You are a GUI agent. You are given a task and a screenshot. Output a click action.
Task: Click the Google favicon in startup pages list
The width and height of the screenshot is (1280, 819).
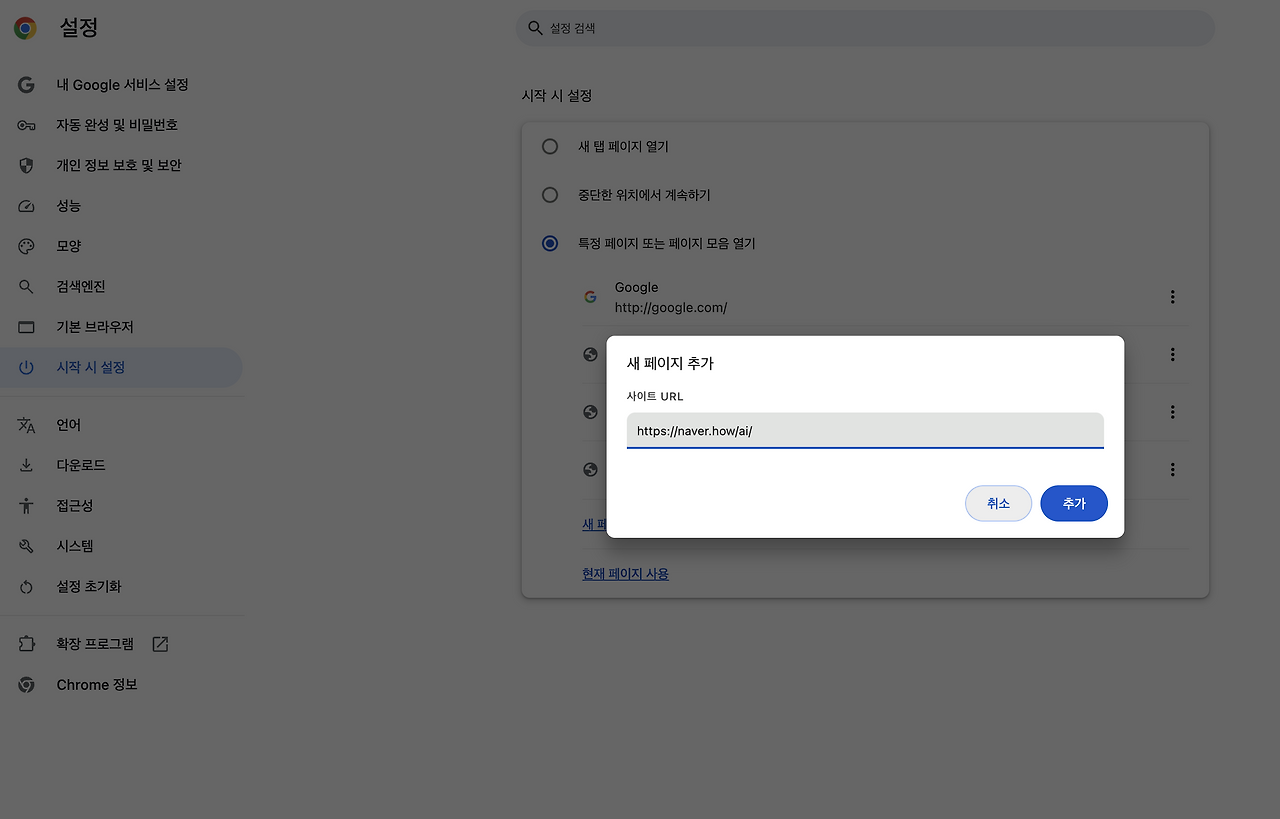(590, 297)
